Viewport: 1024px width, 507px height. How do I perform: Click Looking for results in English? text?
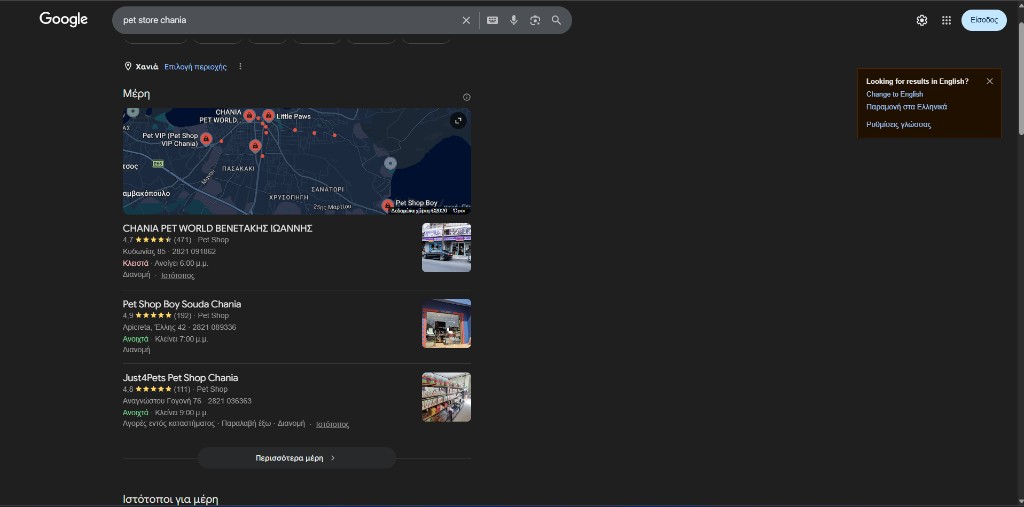pyautogui.click(x=917, y=82)
